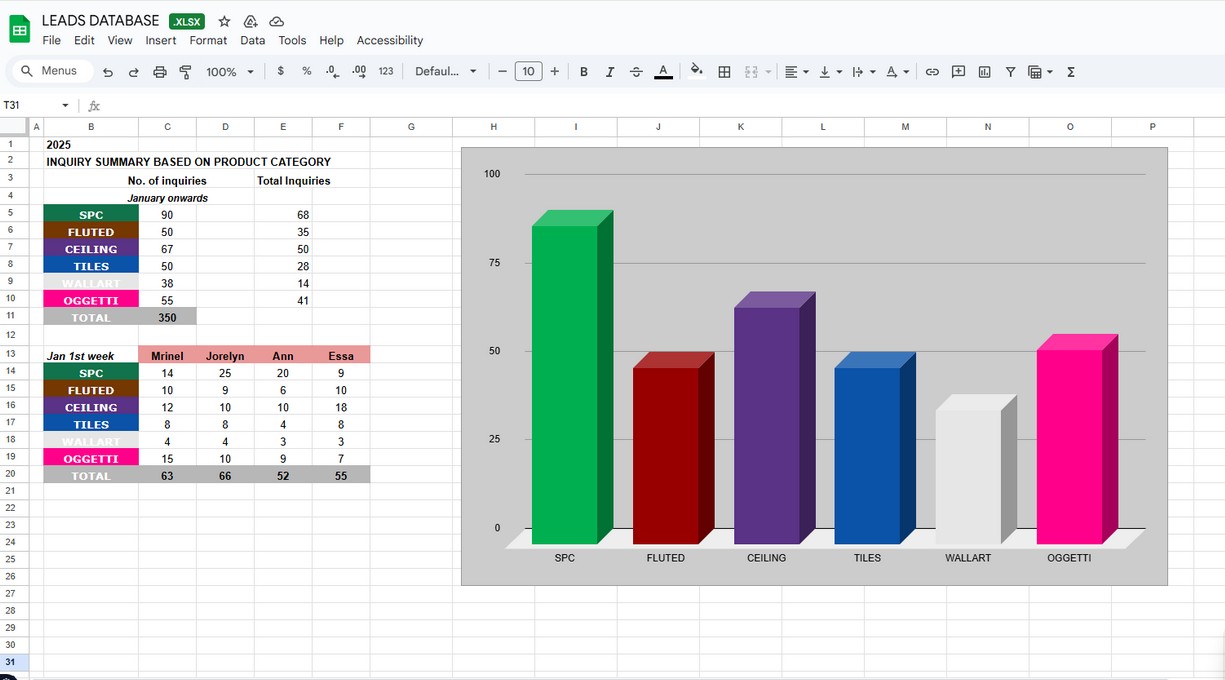The height and width of the screenshot is (680, 1225).
Task: Open the fill color picker
Action: click(x=697, y=71)
